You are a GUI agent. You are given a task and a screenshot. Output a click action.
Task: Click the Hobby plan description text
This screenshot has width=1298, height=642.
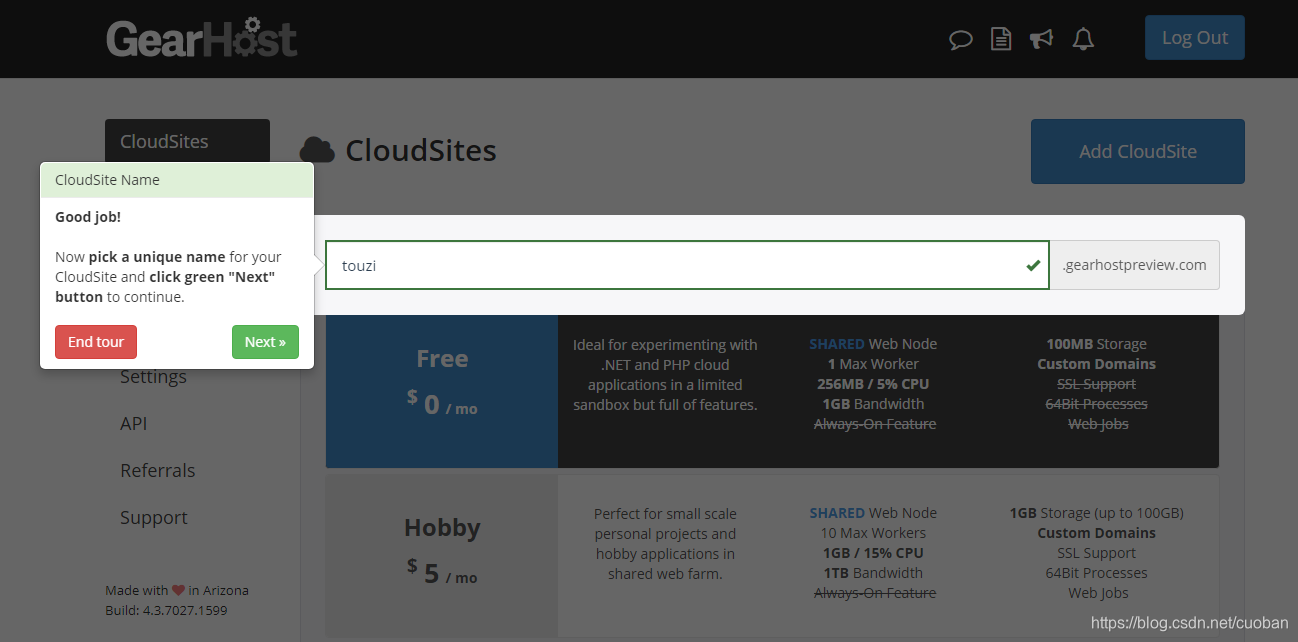coord(665,543)
